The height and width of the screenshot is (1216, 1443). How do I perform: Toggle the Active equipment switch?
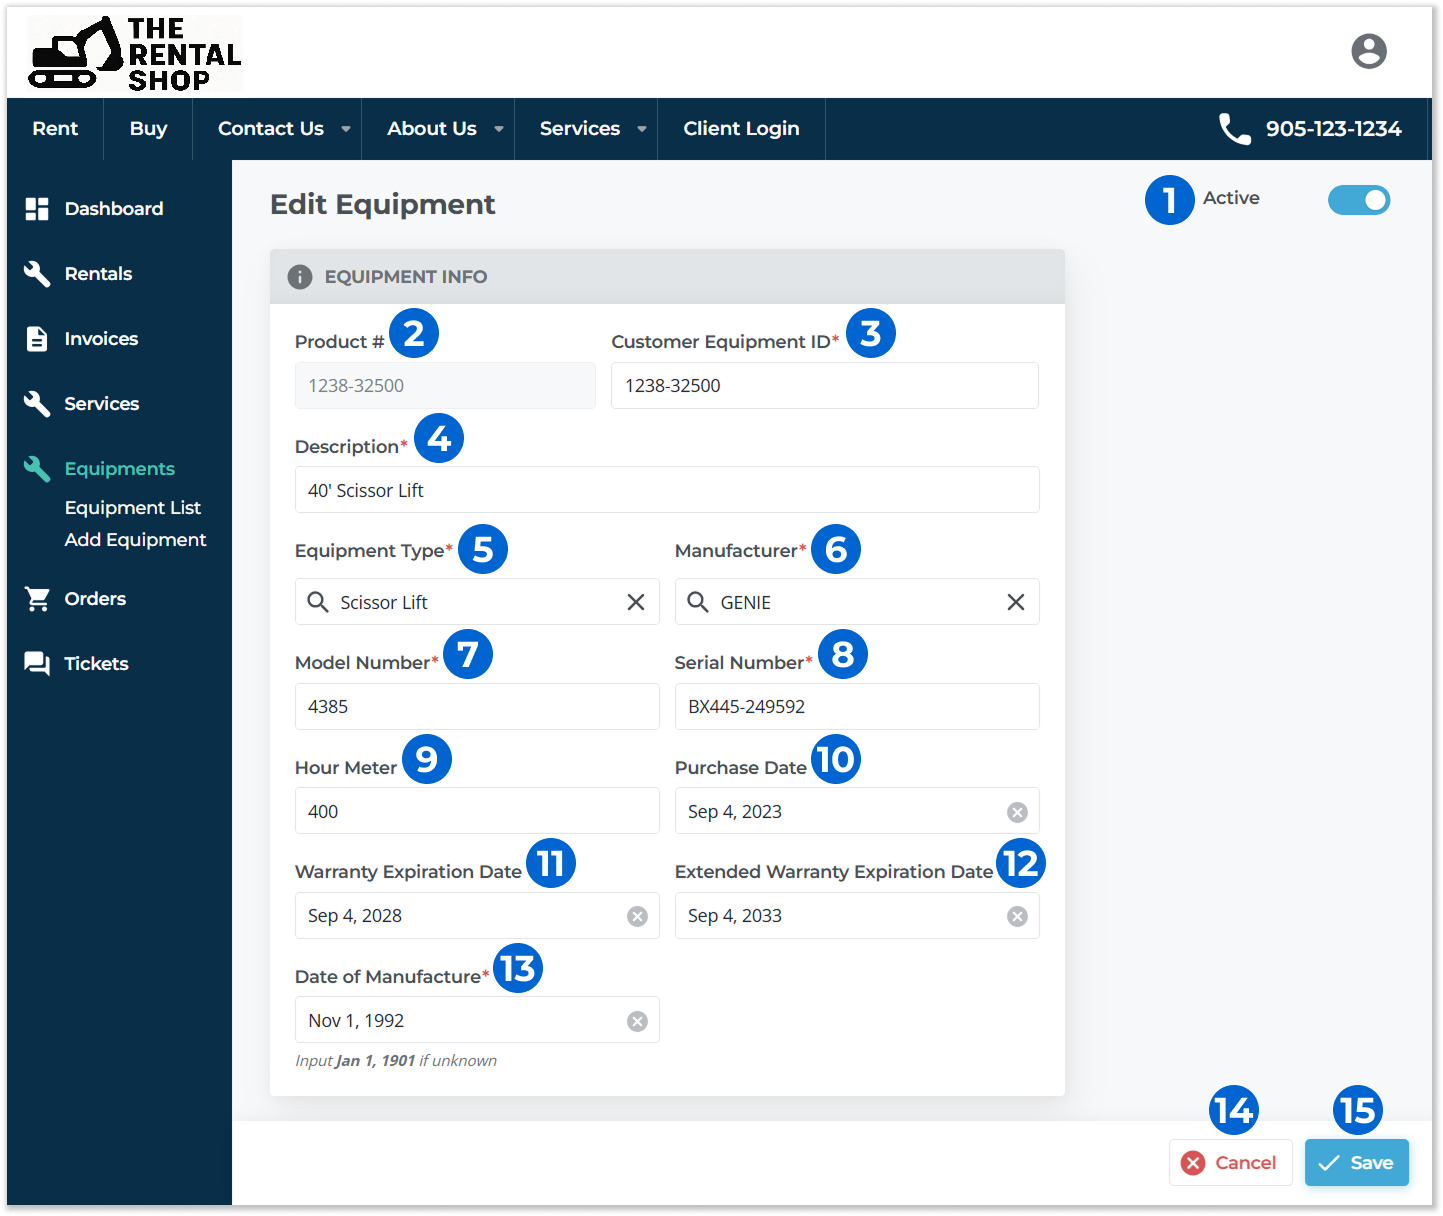pos(1358,200)
